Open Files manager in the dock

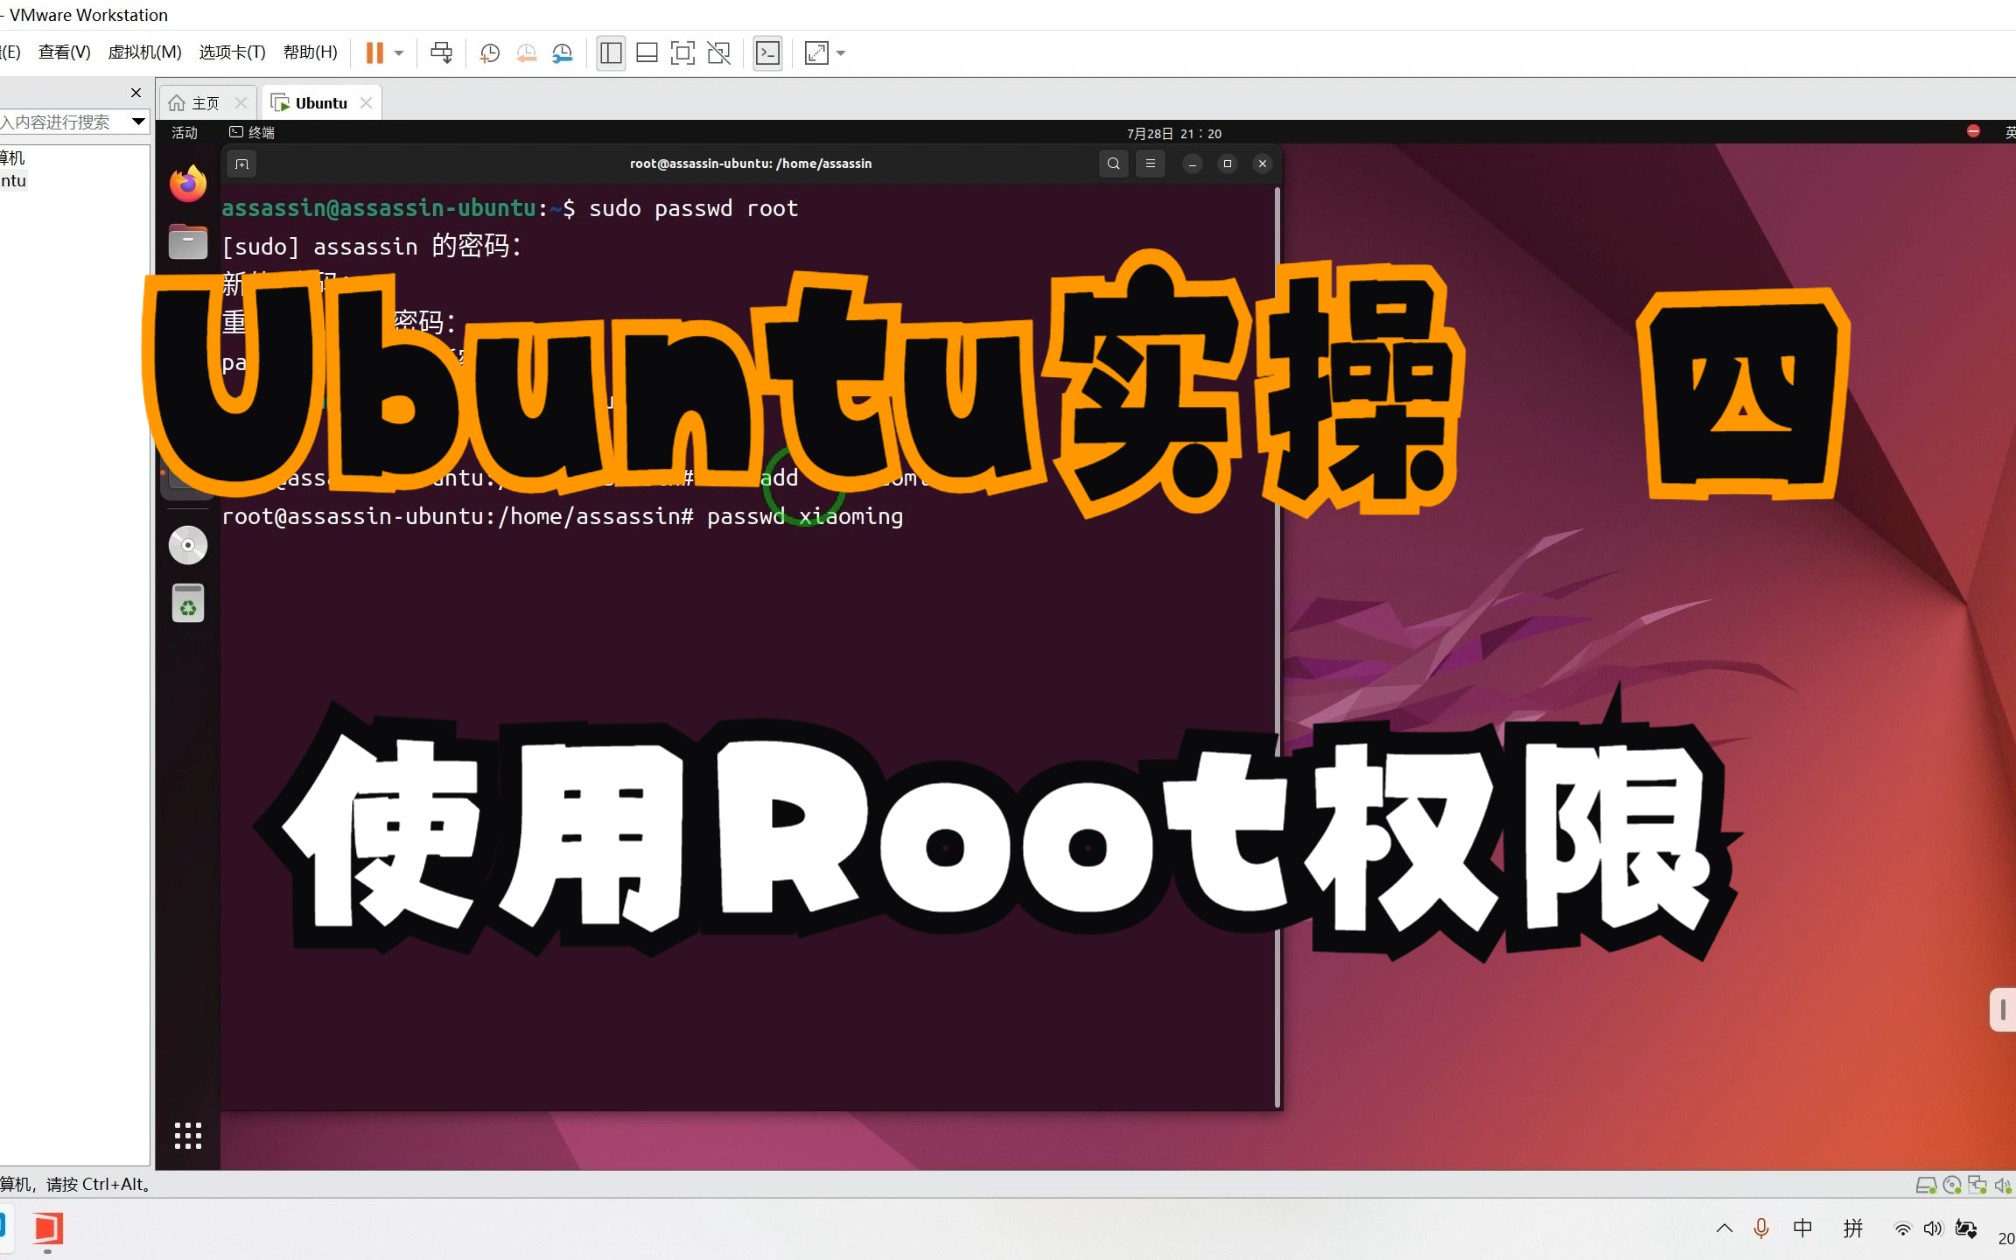tap(188, 242)
